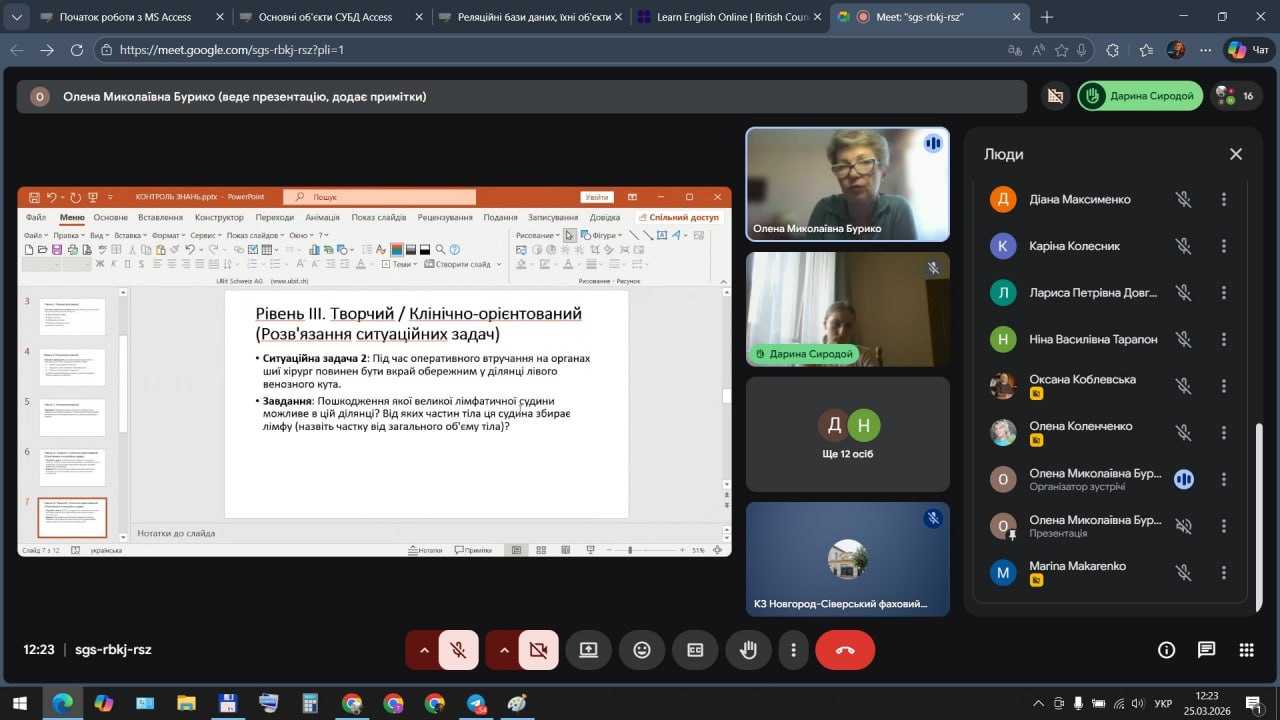Screen dimensions: 1280x720
Task: Unmute the microphone
Action: click(458, 650)
